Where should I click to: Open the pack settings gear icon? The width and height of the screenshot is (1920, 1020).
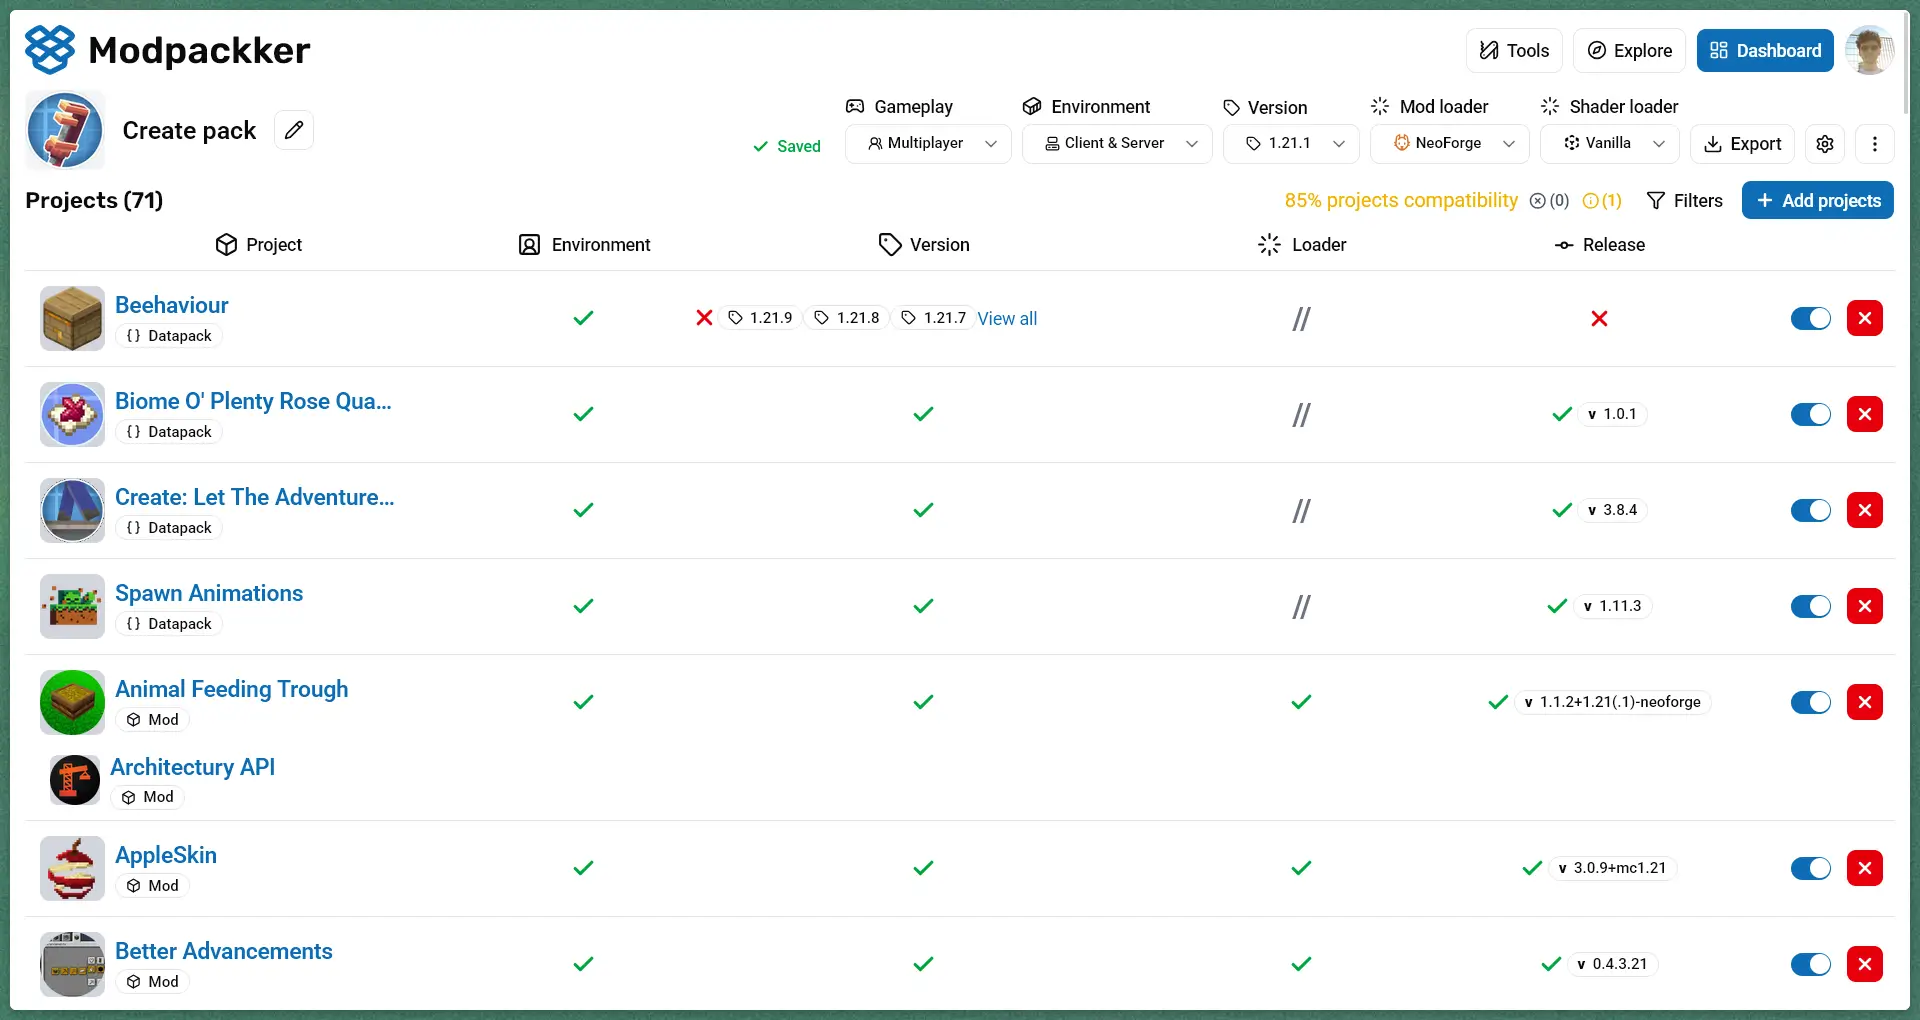1825,144
